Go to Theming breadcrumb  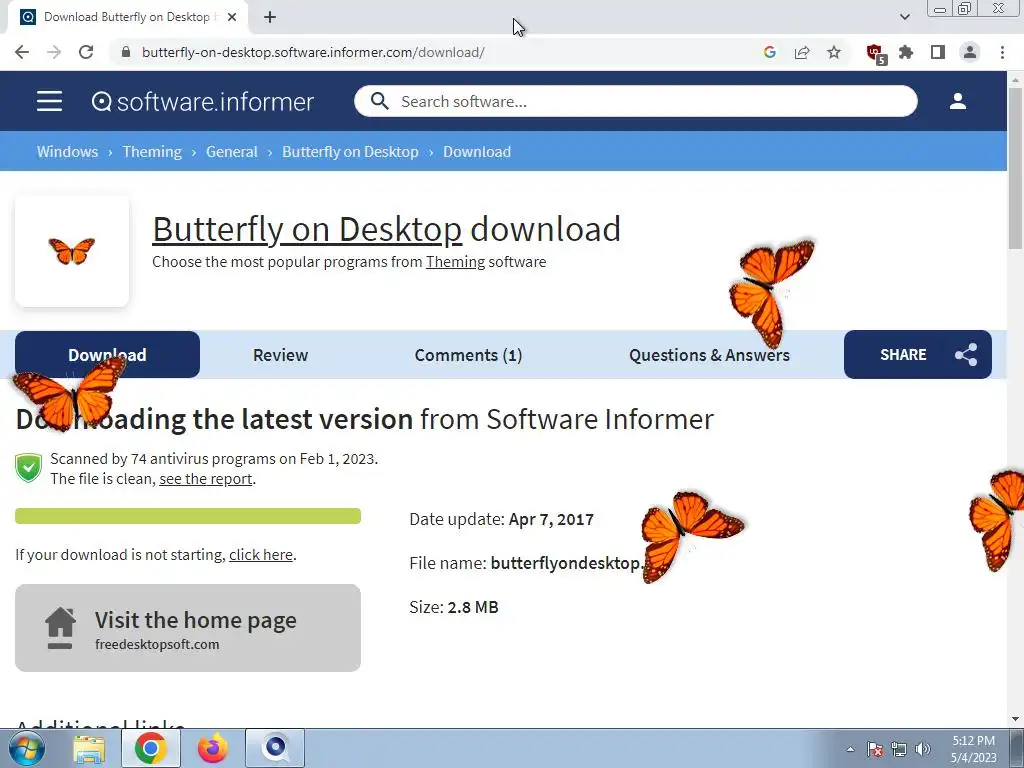(x=152, y=152)
